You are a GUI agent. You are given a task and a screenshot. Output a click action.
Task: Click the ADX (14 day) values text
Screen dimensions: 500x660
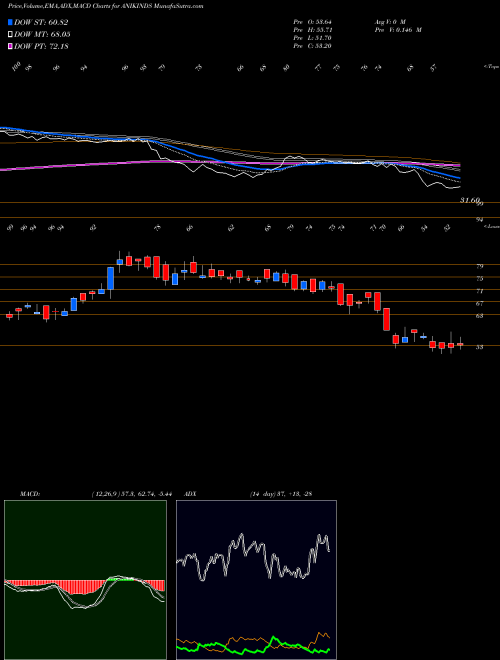point(281,494)
